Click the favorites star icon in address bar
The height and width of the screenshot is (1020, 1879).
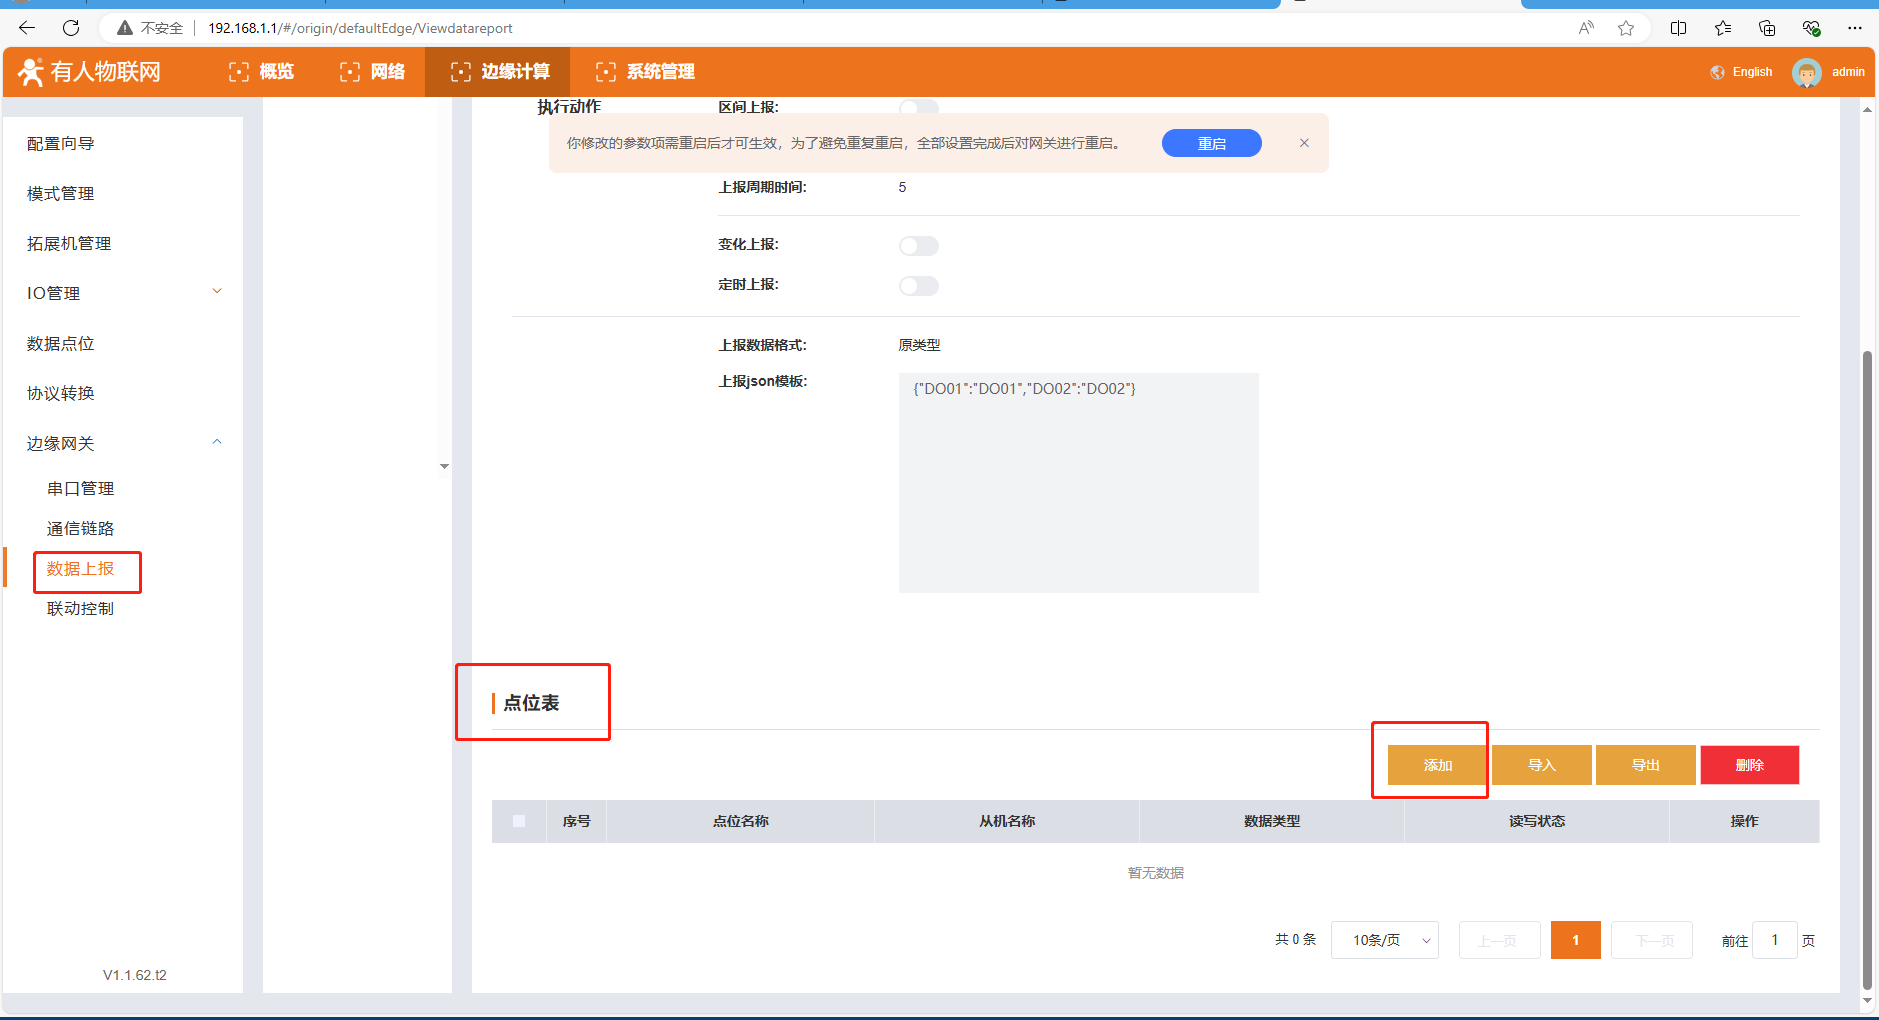(x=1626, y=28)
